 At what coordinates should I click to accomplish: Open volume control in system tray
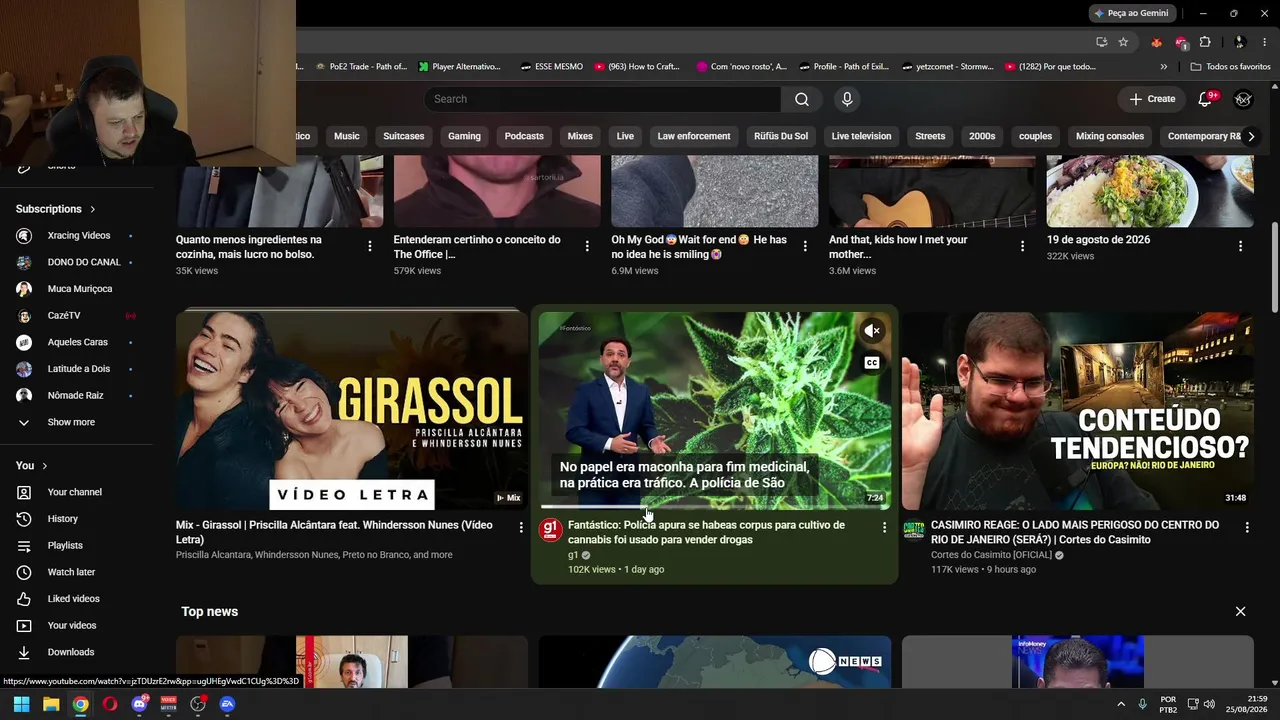point(1209,704)
